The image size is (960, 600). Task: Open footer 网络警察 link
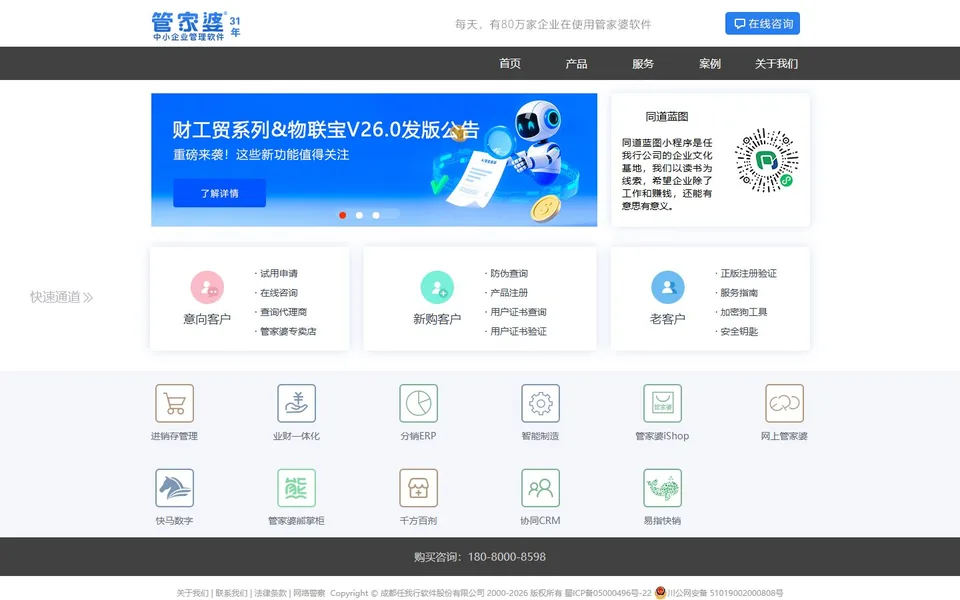coord(309,593)
